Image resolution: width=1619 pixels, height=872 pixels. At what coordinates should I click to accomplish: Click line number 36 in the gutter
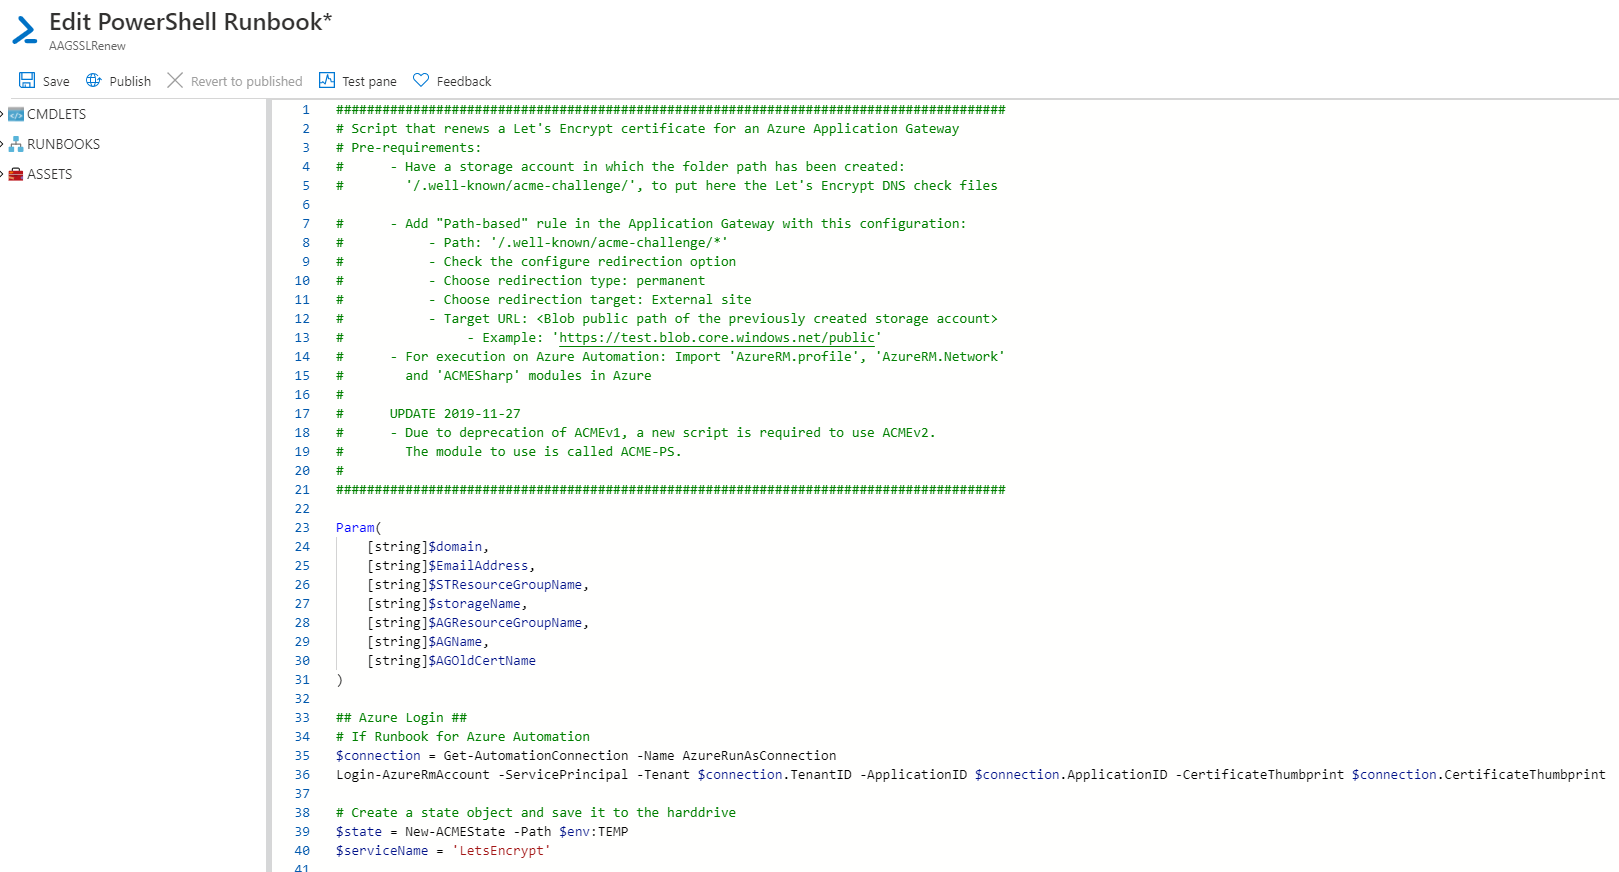click(x=302, y=775)
